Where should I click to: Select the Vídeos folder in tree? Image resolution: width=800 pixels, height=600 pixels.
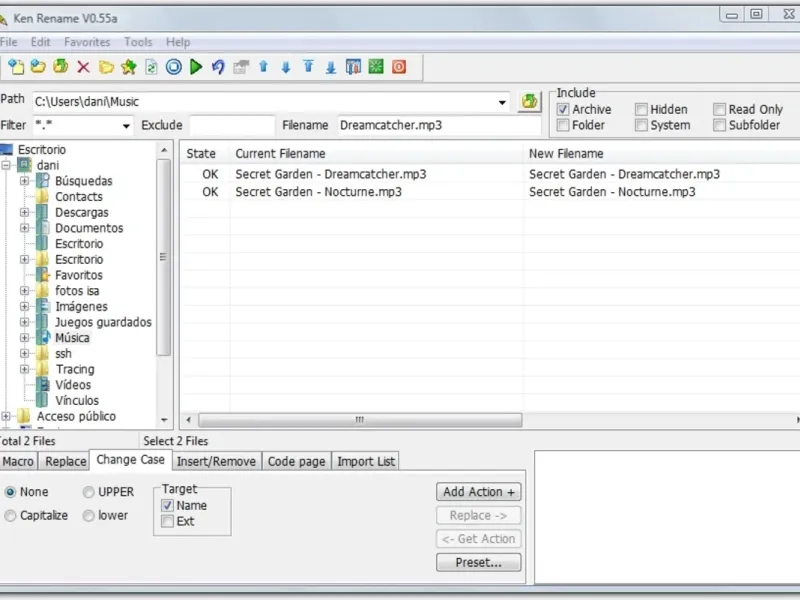[73, 385]
